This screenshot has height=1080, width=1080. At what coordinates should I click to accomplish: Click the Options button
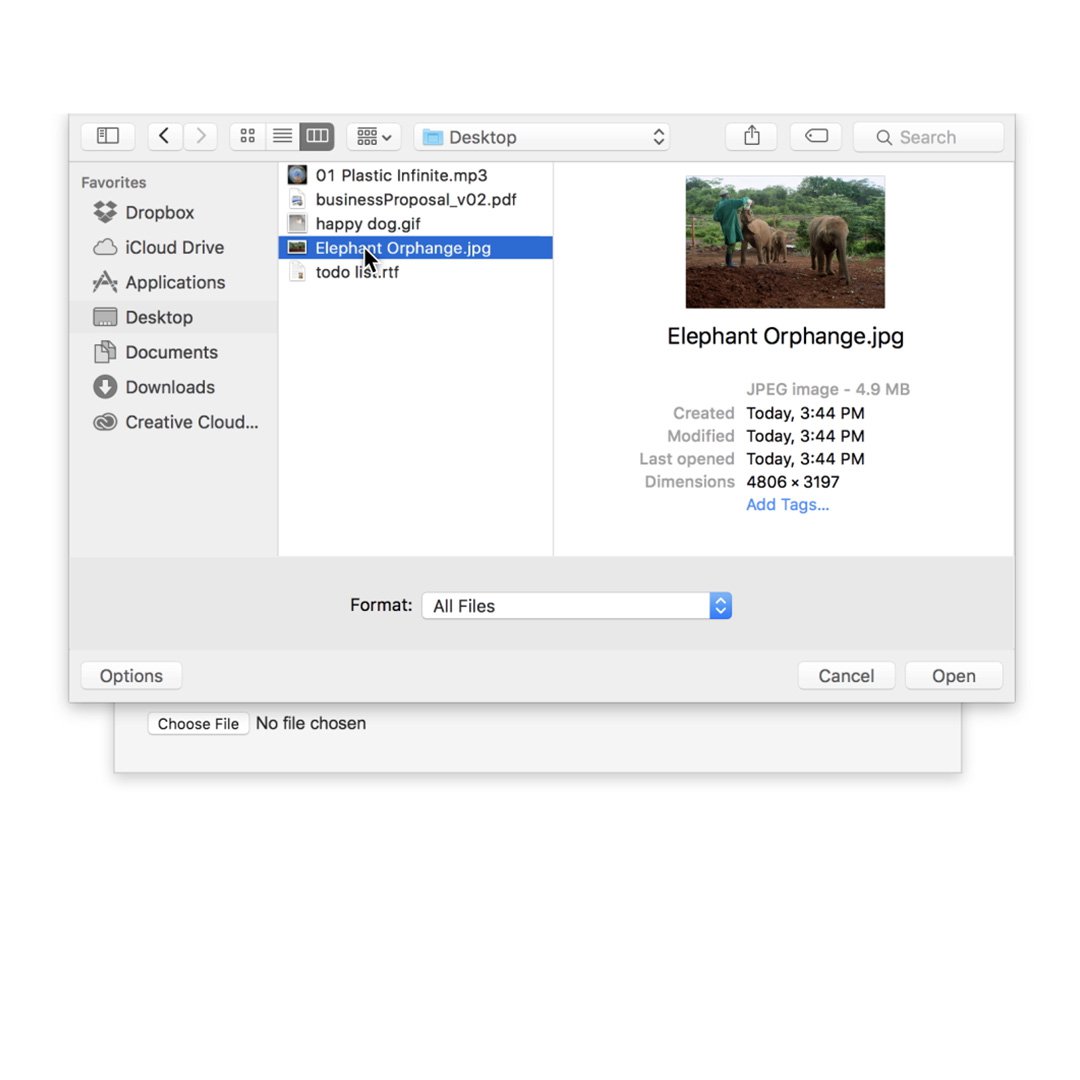tap(131, 676)
